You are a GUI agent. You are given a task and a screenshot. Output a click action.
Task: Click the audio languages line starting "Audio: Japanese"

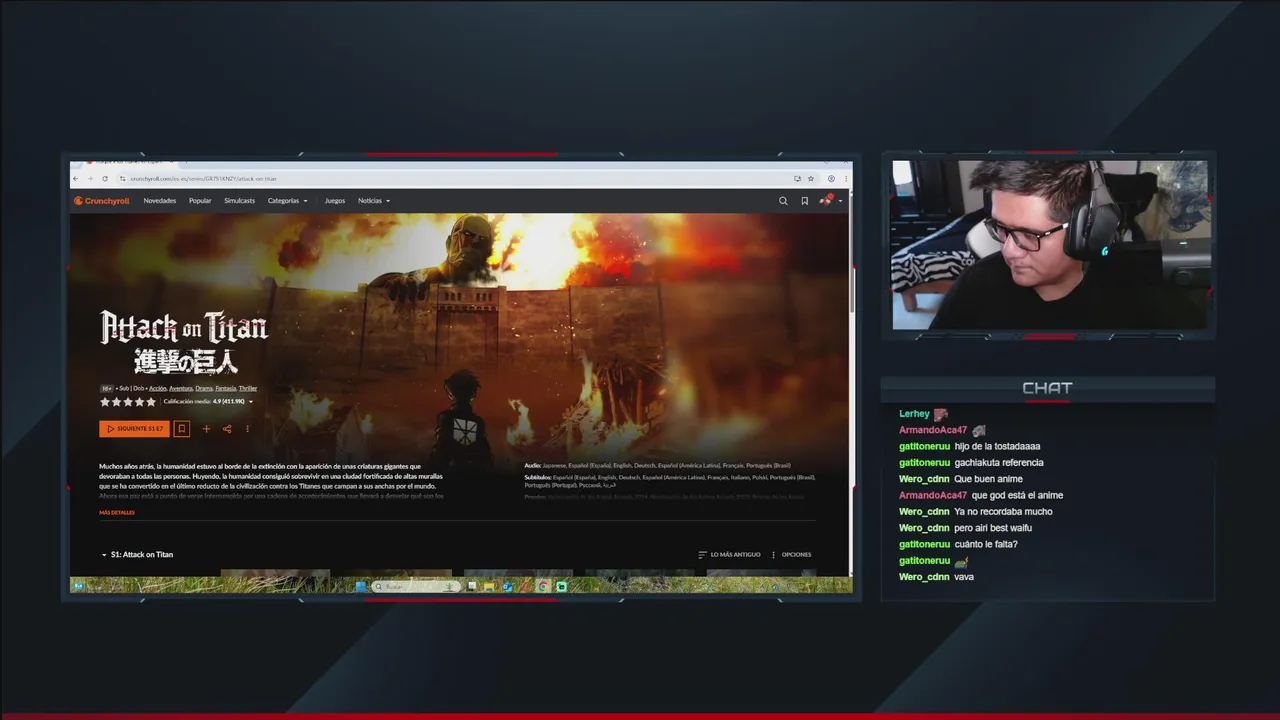(x=657, y=465)
